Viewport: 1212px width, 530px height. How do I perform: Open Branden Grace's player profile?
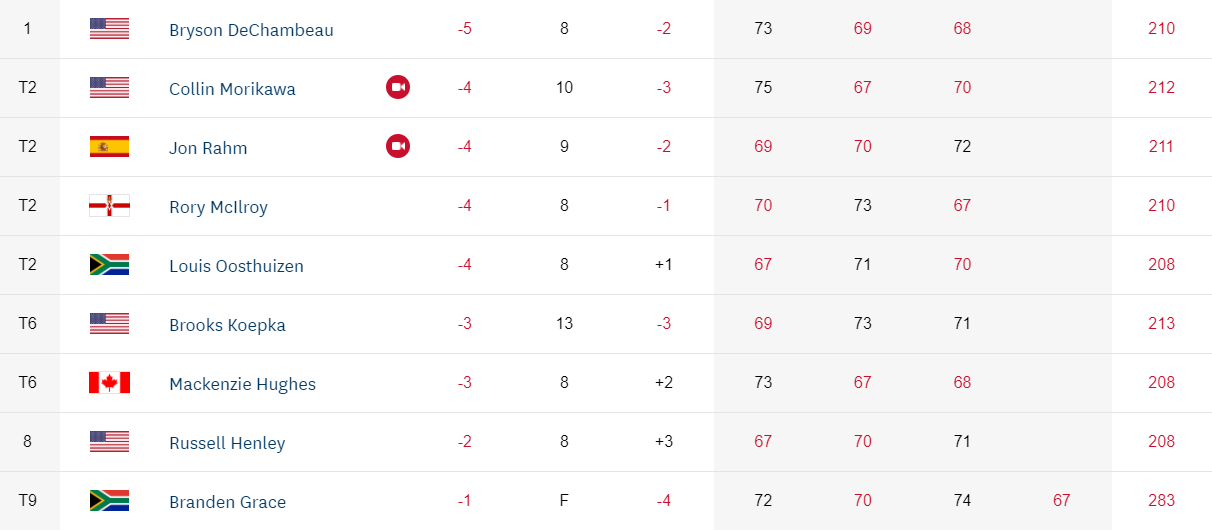(x=227, y=502)
